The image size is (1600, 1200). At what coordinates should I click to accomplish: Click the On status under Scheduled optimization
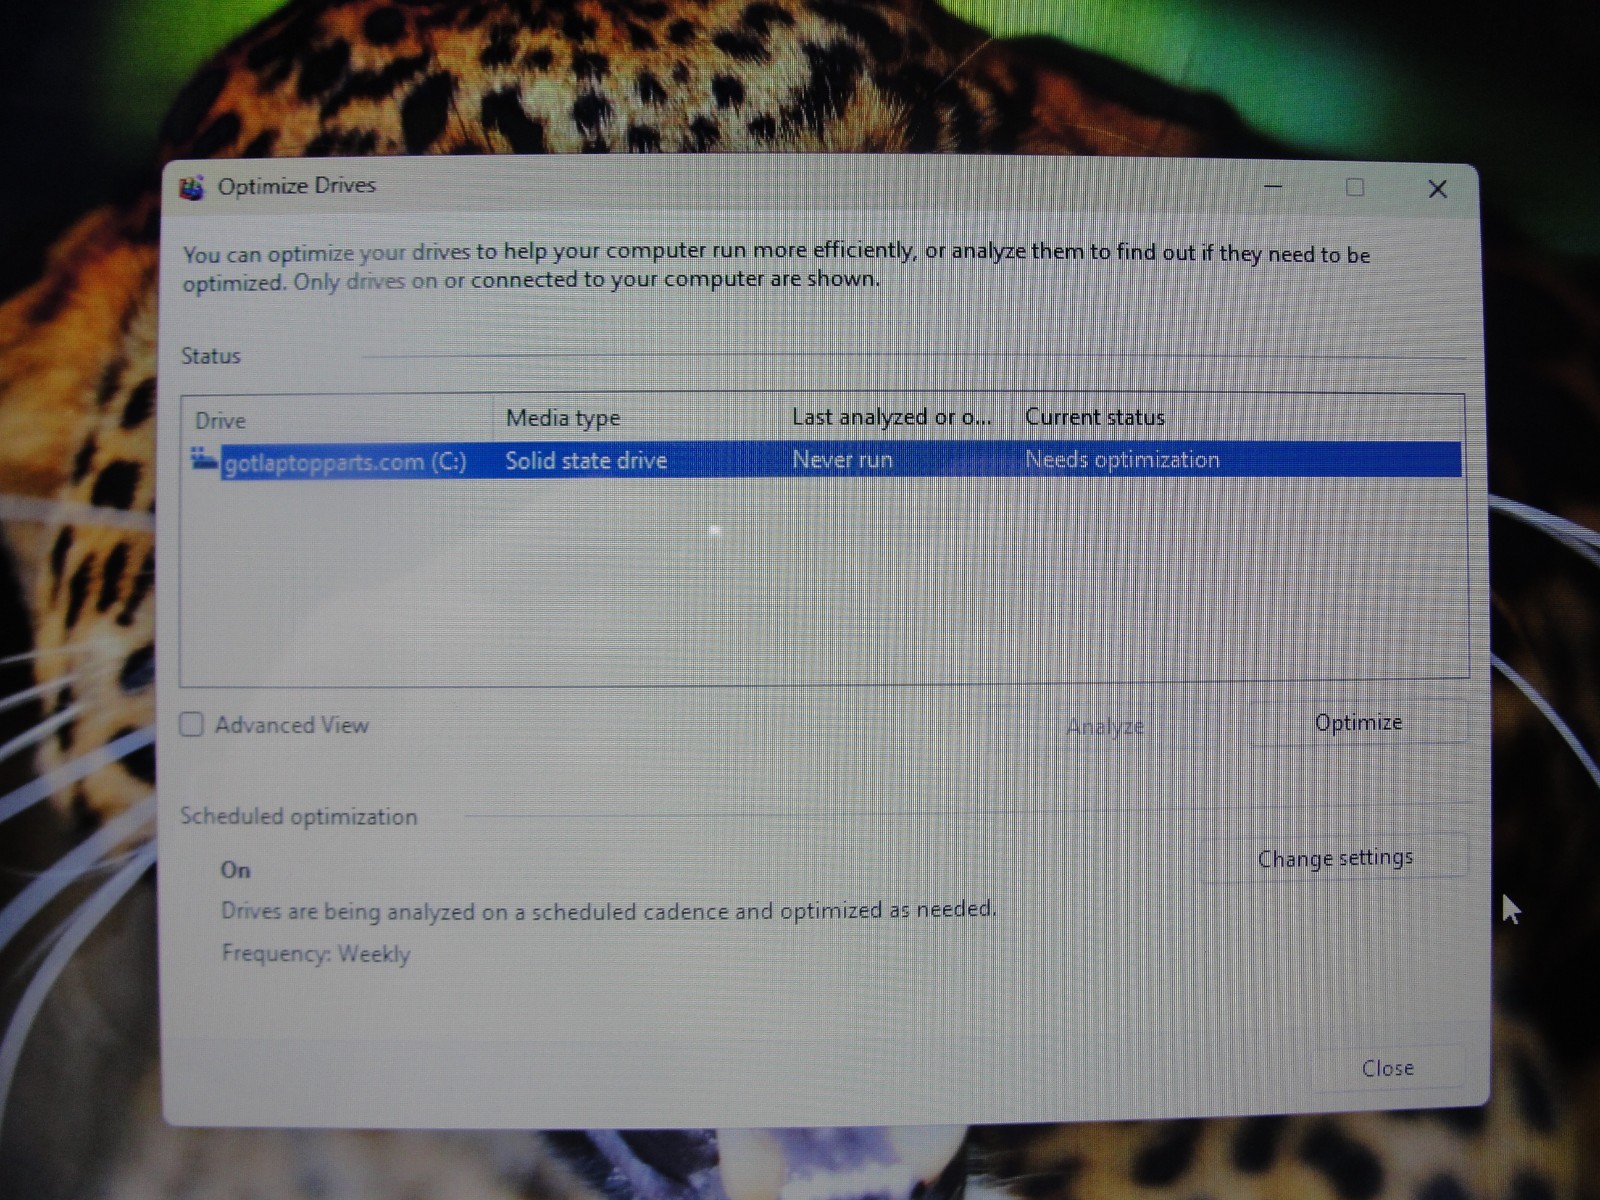[x=236, y=869]
